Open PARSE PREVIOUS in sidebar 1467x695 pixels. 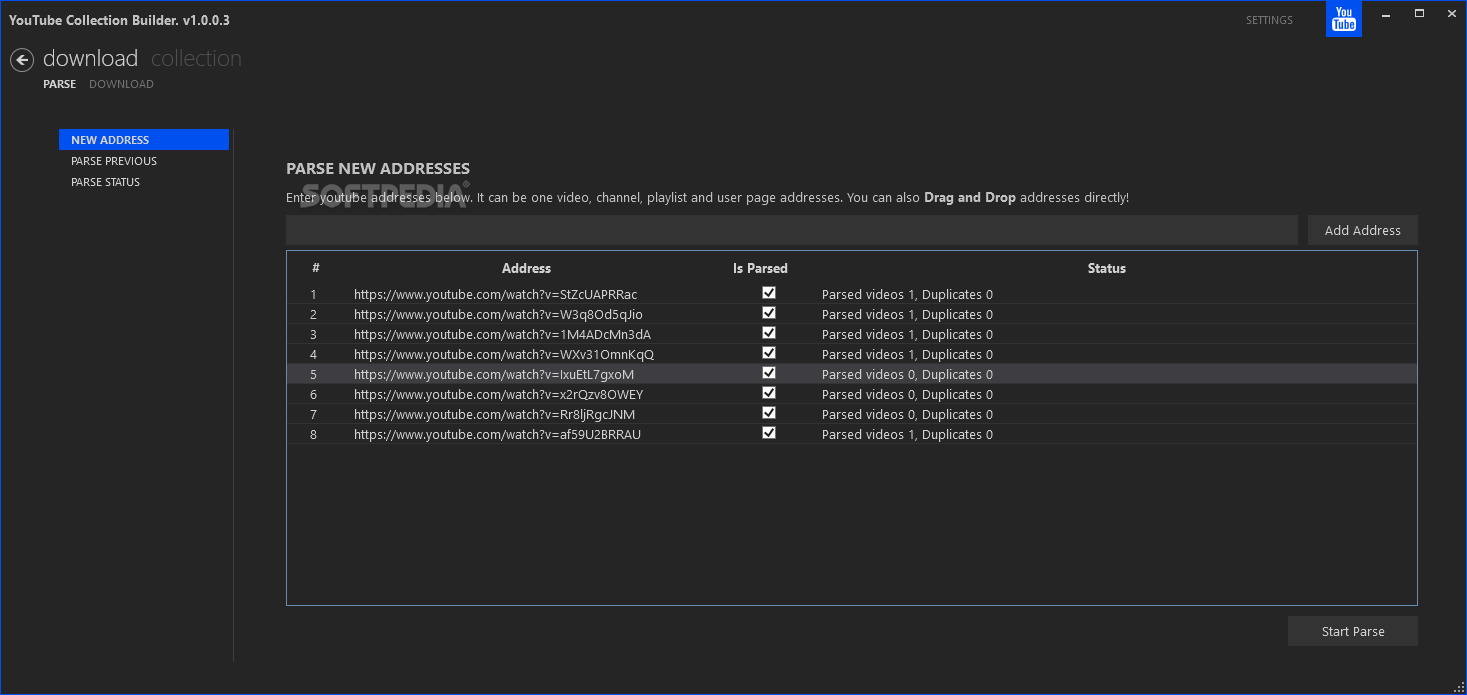pos(114,161)
